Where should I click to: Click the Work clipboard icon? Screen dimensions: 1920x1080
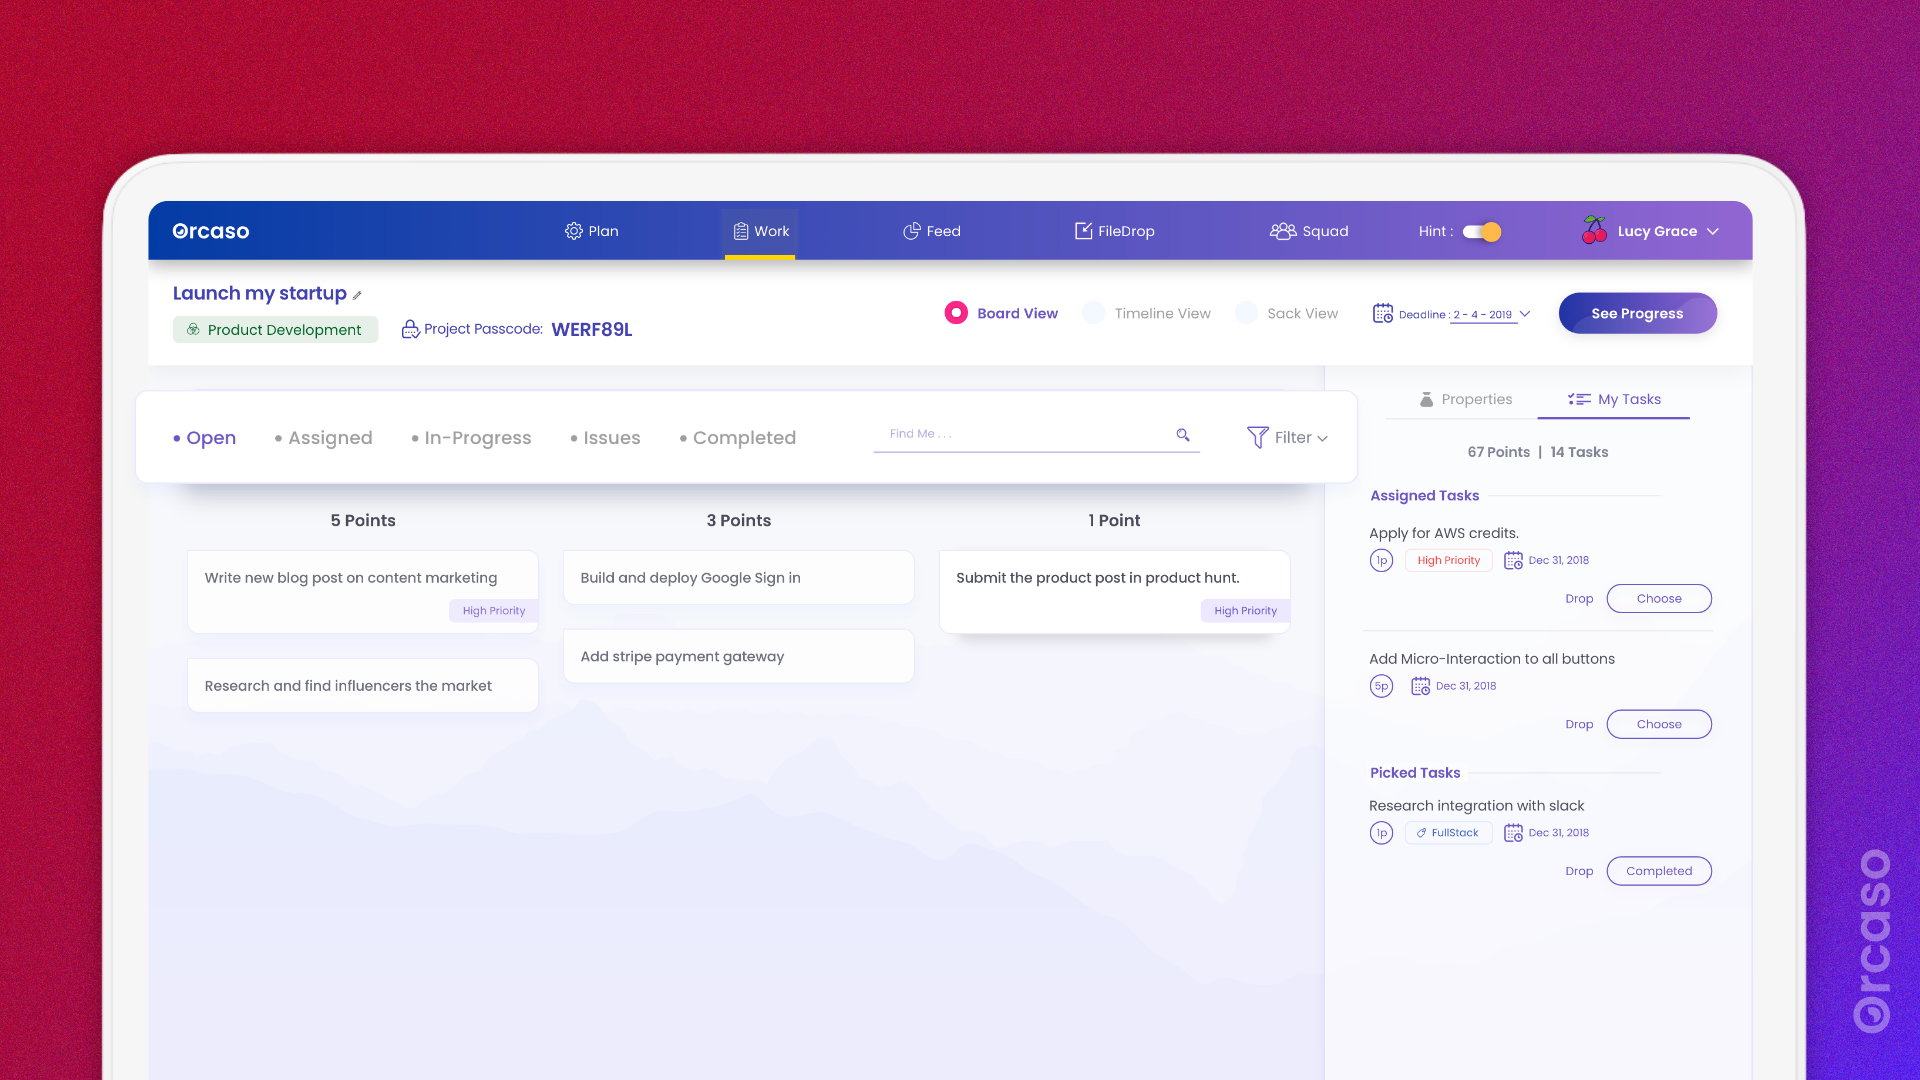coord(741,231)
